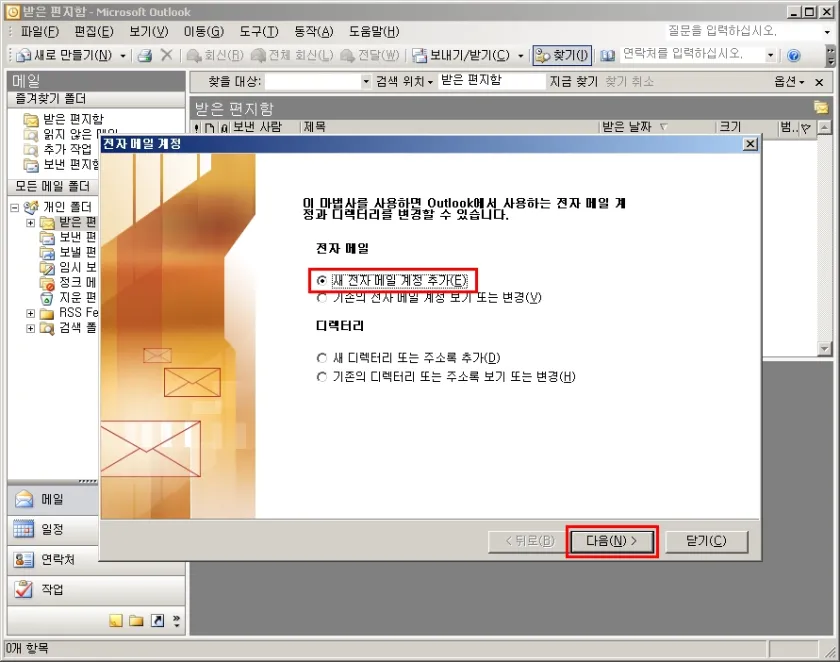Select '새 디렉터리 또는 주소록 추가(D)' radio
This screenshot has height=662, width=840.
(322, 358)
